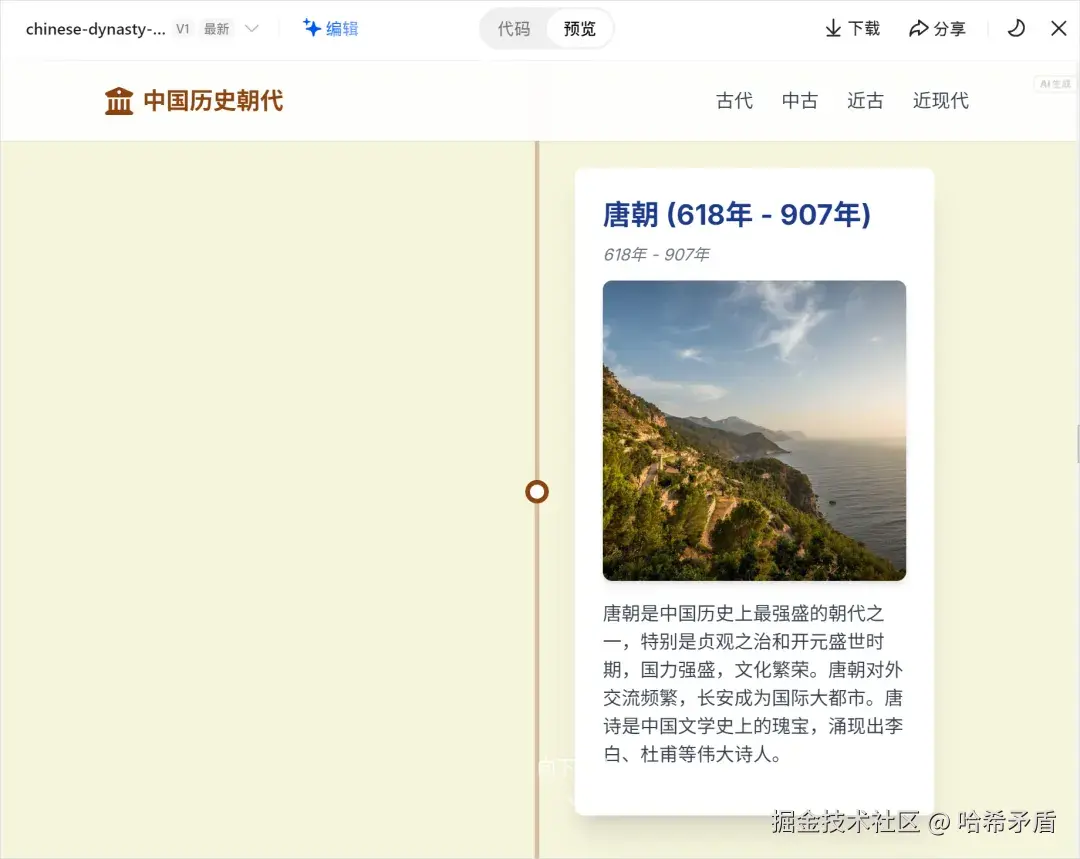Click the Tang dynasty description paragraph
This screenshot has width=1080, height=859.
click(x=753, y=684)
